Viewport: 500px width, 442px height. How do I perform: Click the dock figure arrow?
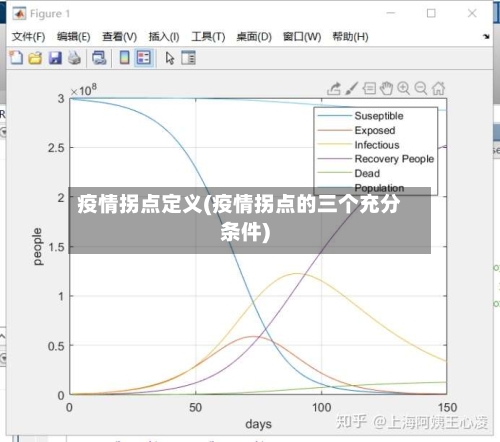486,37
